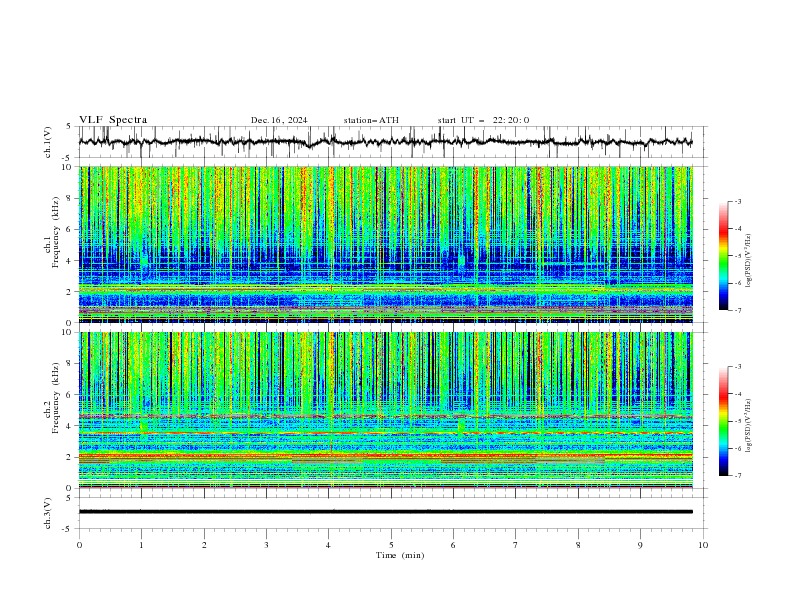The width and height of the screenshot is (792, 612).
Task: Click the "ch.3(V)" waveform axis label
Action: [48, 513]
